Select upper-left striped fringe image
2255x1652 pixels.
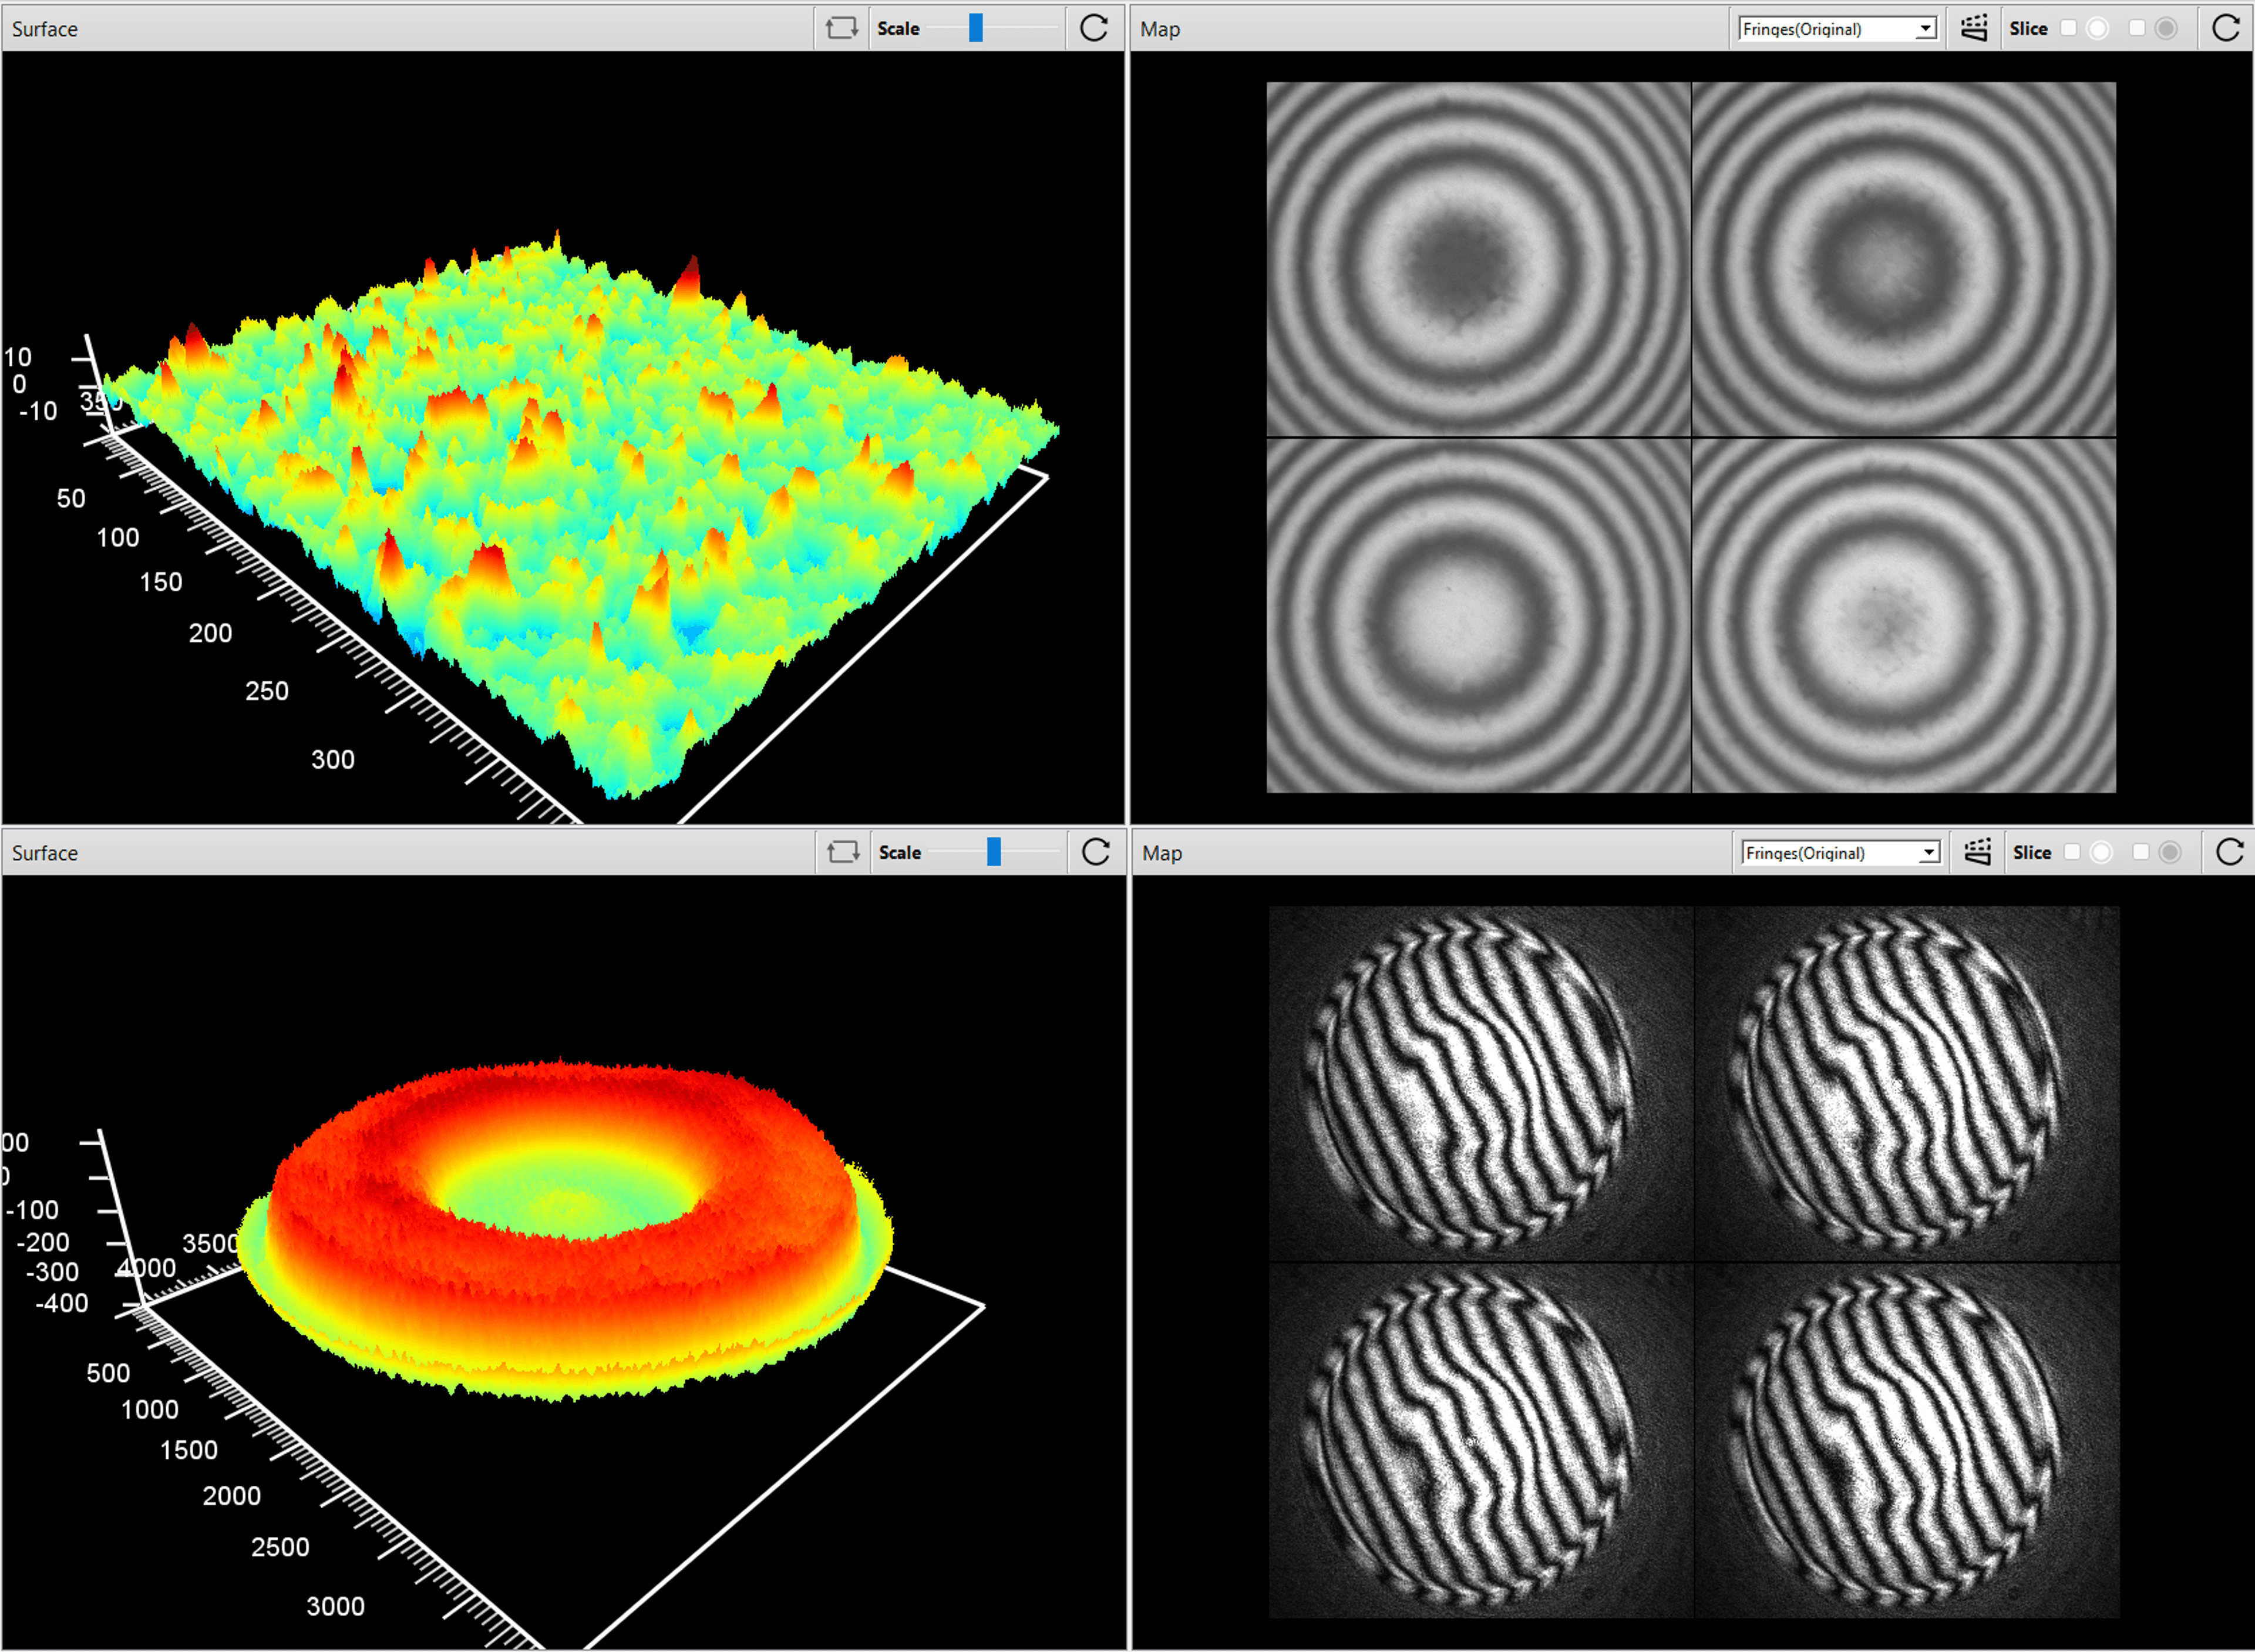tap(1481, 1084)
